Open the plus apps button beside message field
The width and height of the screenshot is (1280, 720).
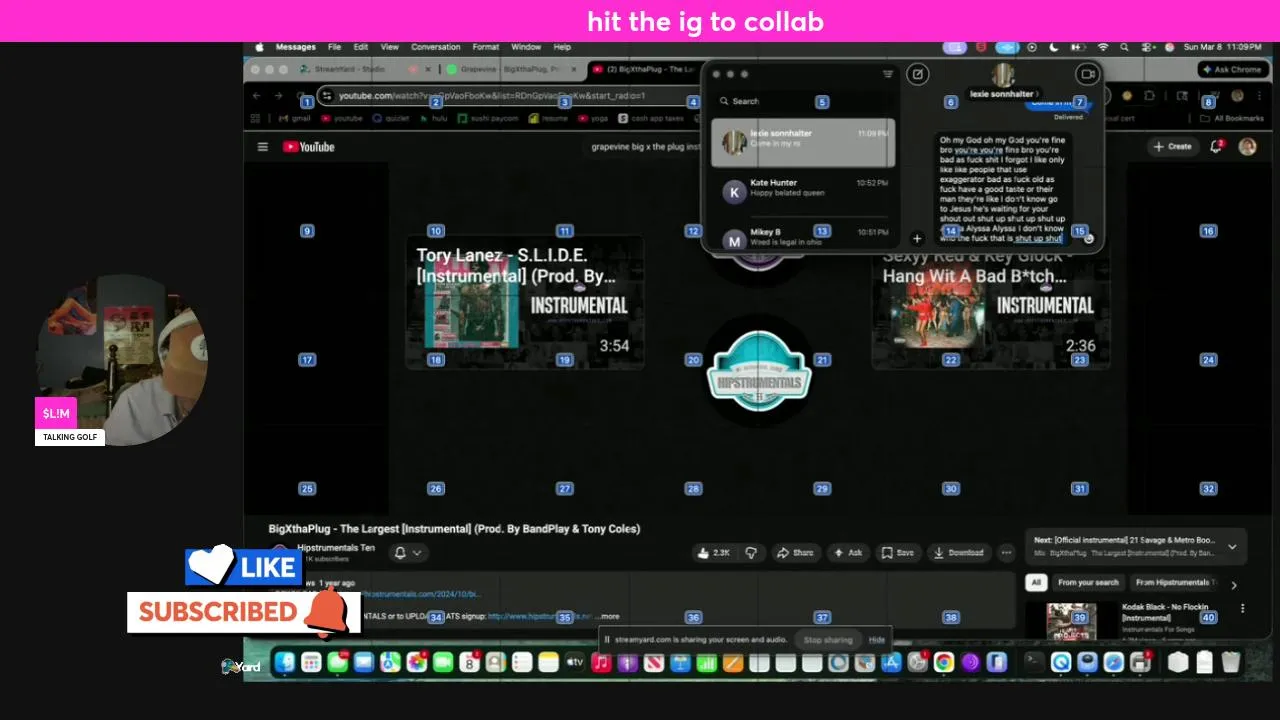tap(917, 238)
